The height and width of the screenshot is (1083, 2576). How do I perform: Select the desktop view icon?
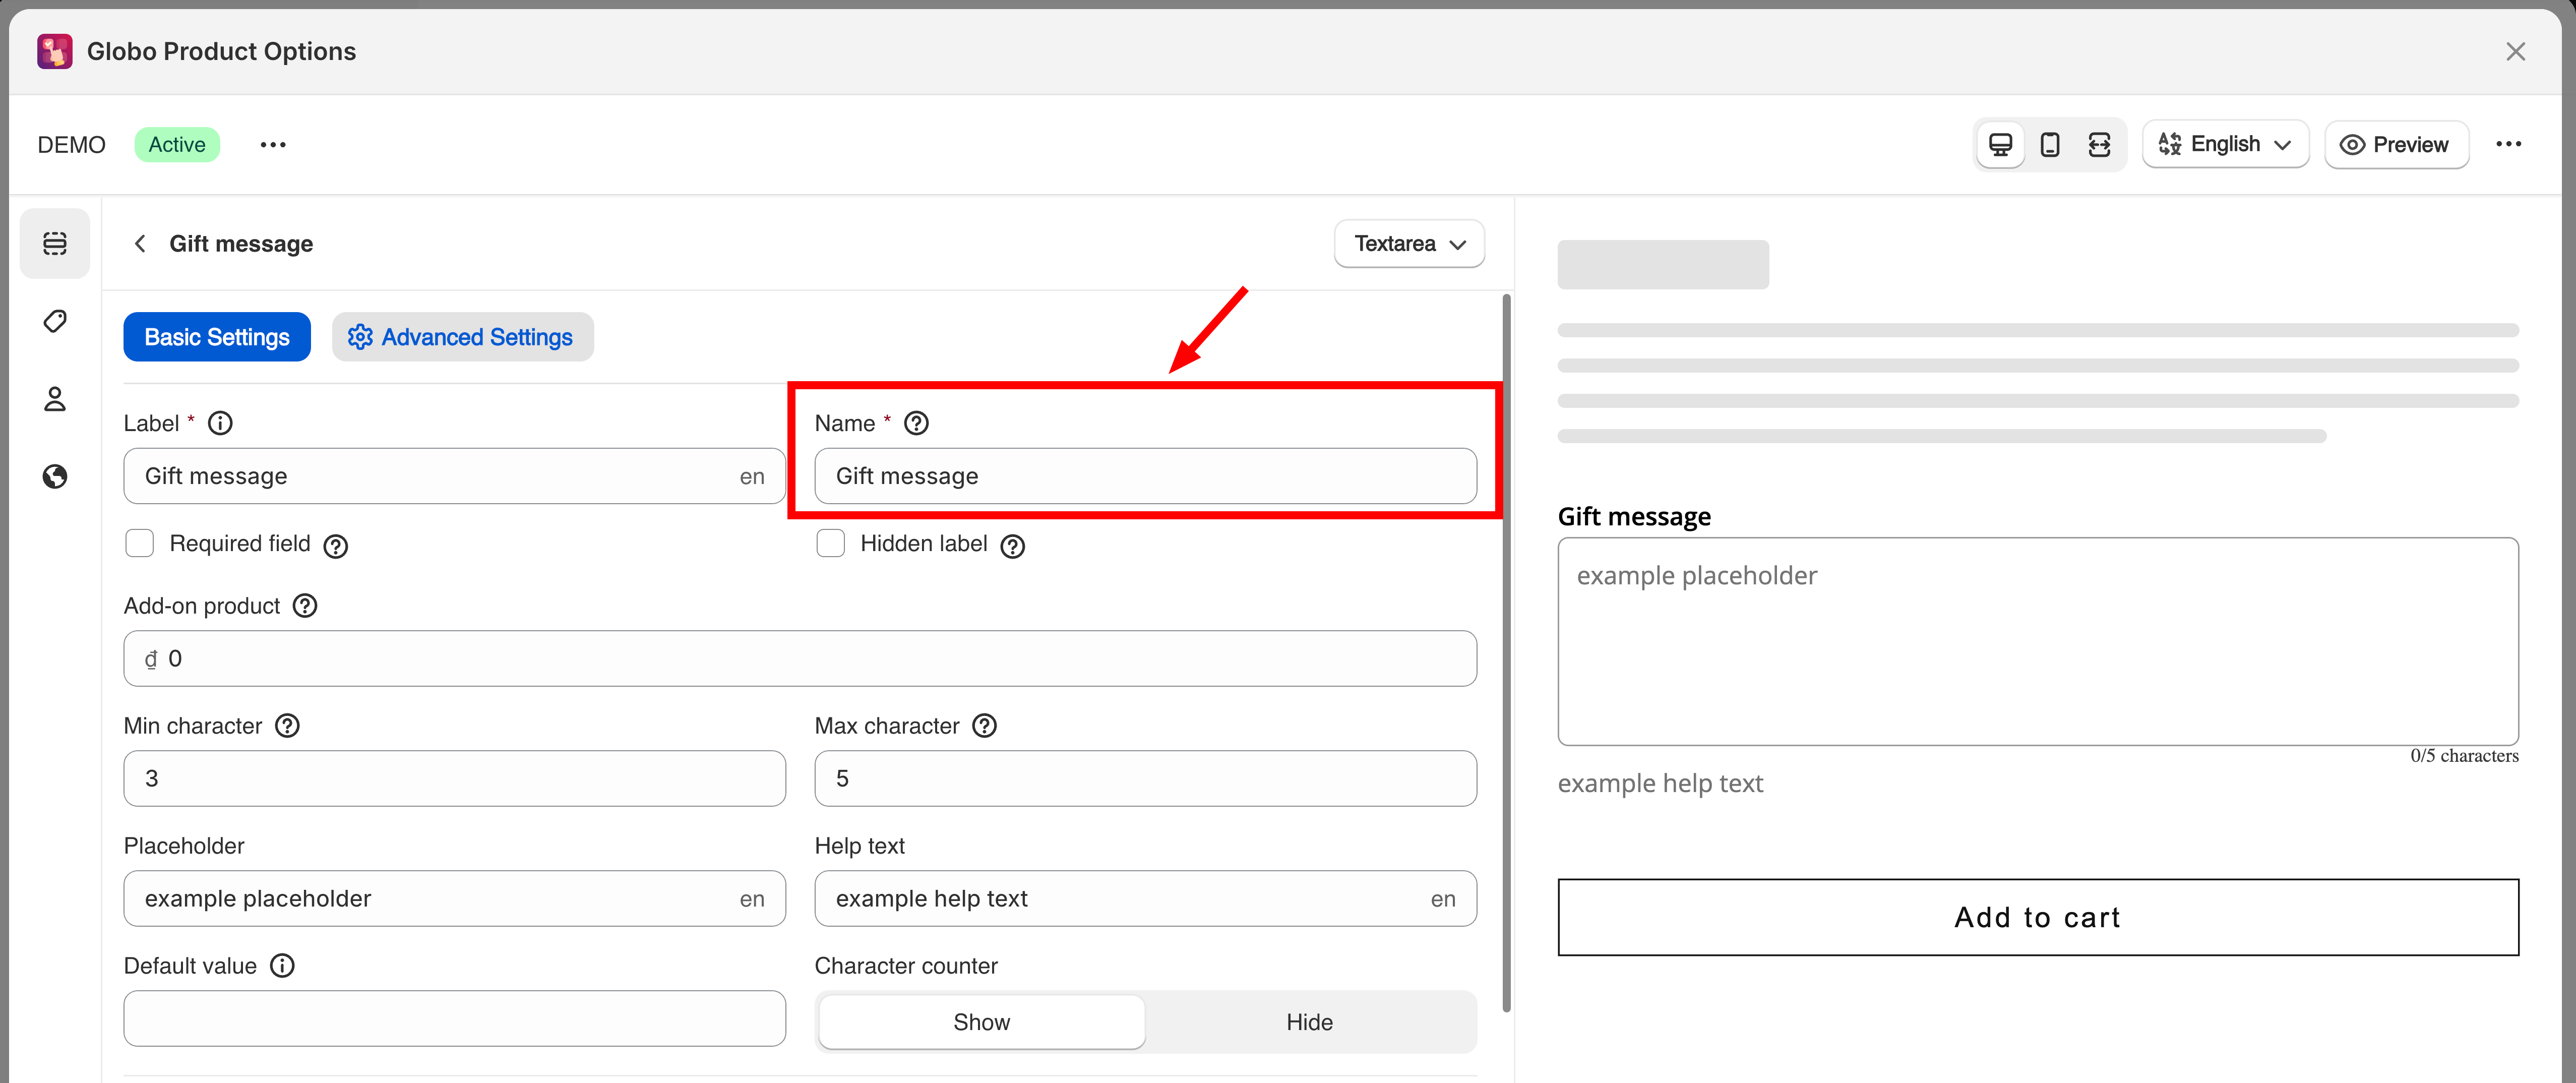pos(2000,145)
